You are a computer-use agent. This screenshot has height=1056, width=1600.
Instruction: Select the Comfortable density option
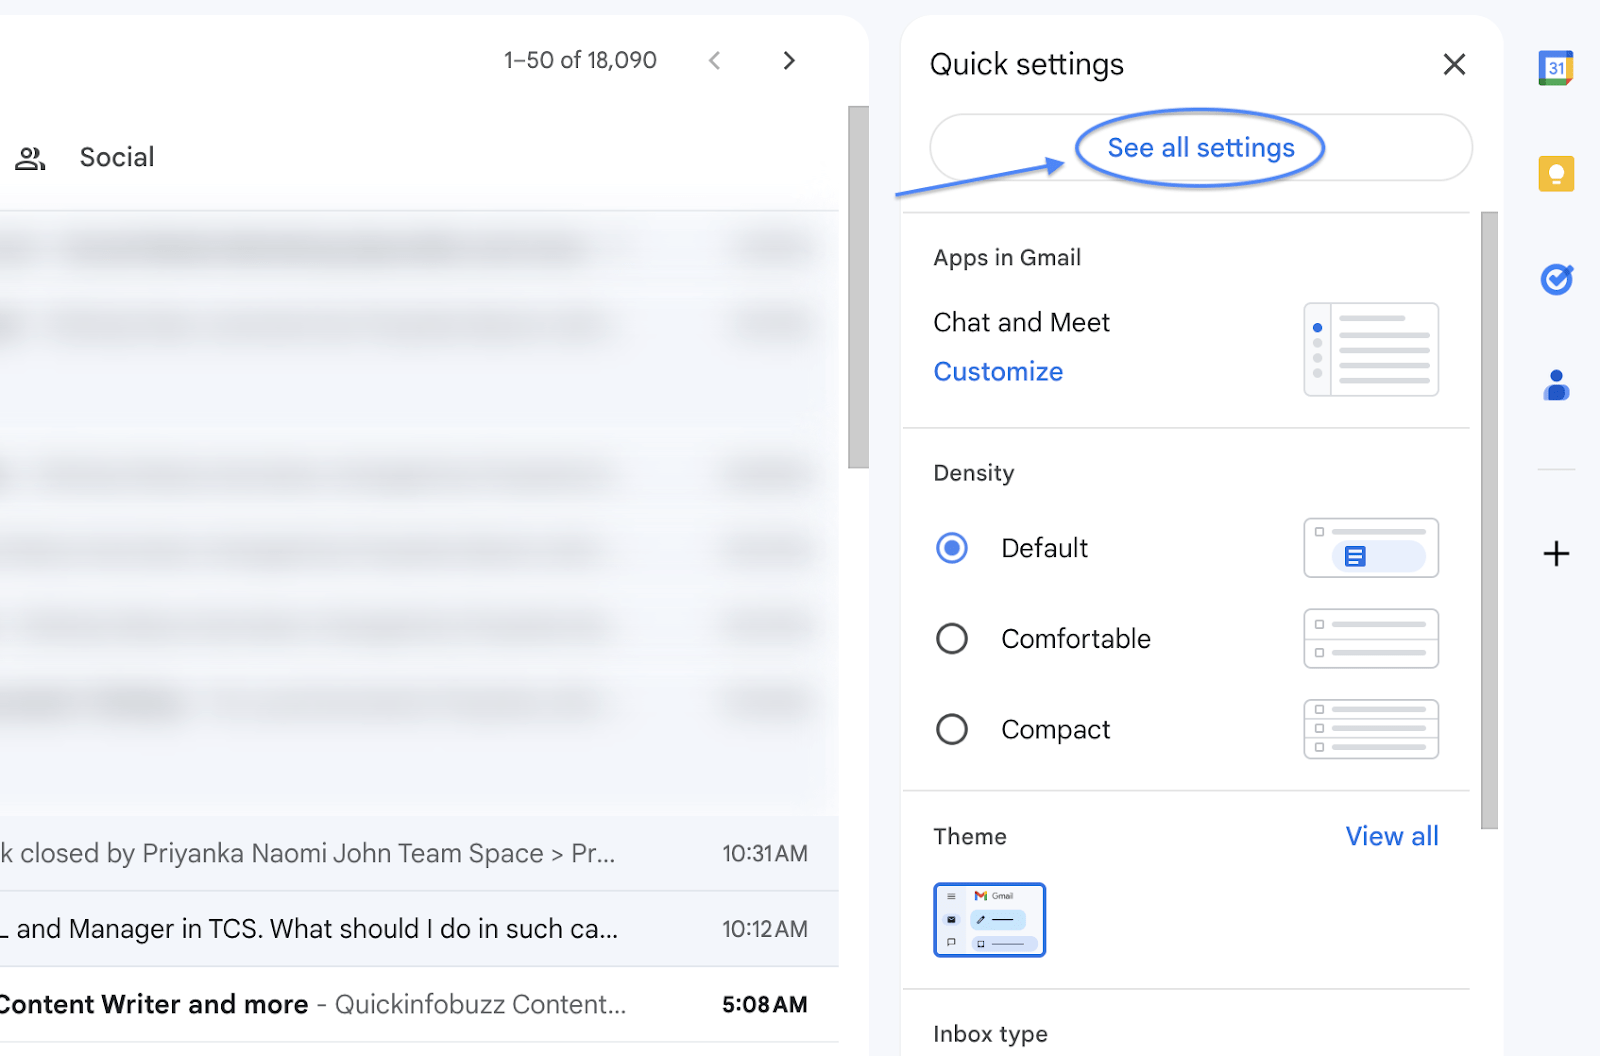tap(952, 638)
